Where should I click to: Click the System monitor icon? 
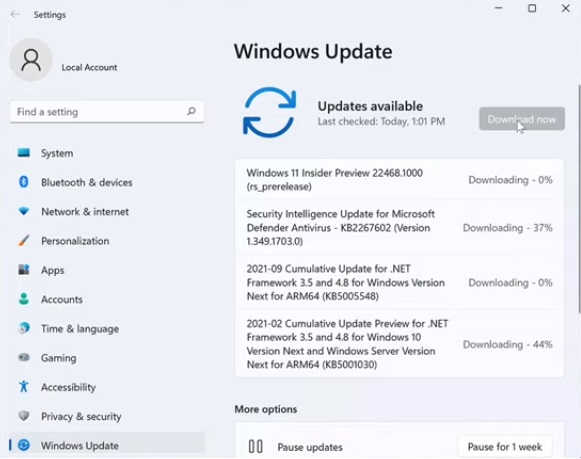(x=24, y=153)
